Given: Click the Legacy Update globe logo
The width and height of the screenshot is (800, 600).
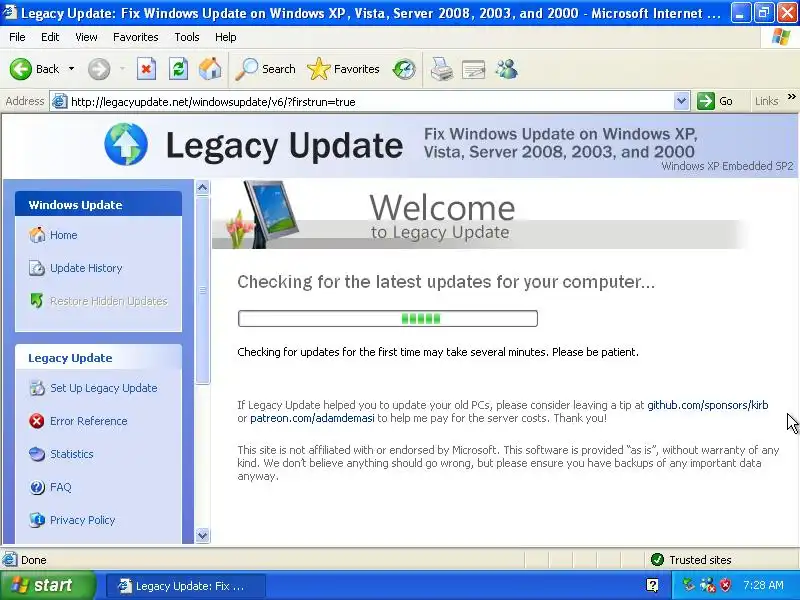Looking at the screenshot, I should tap(126, 144).
